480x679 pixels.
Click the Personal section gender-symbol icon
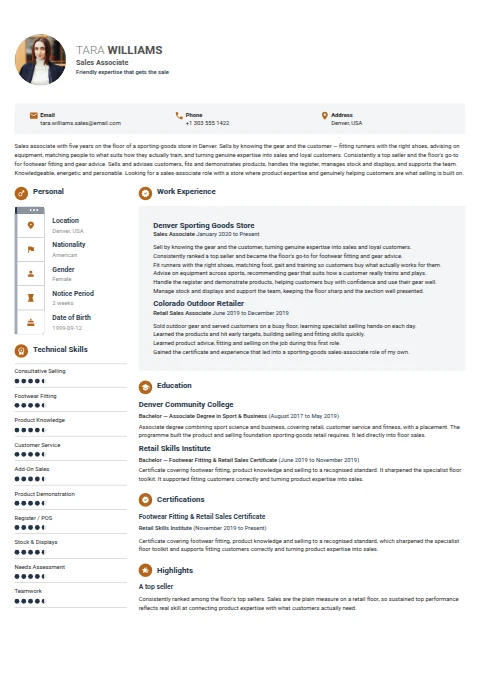[21, 193]
